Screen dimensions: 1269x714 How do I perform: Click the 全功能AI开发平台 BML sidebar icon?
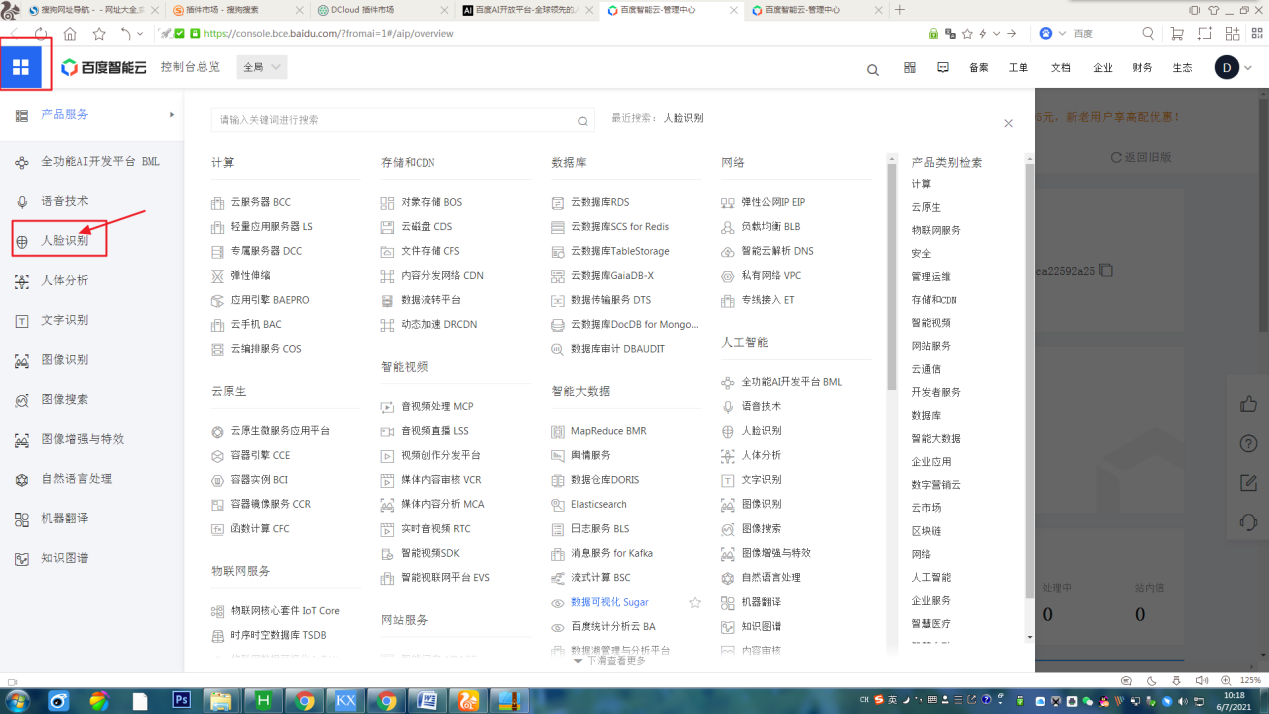[x=21, y=162]
